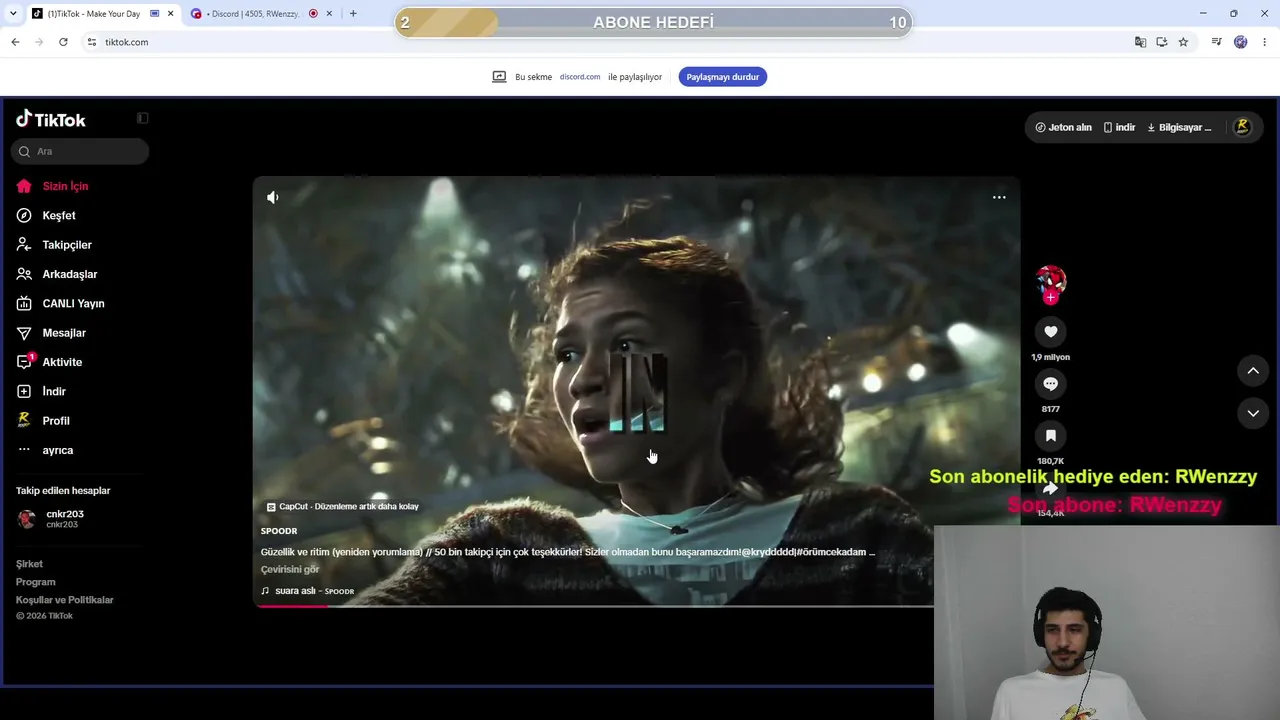Open Koşullar ve Politikalar link
Screen dimensions: 1280x720
pos(65,600)
